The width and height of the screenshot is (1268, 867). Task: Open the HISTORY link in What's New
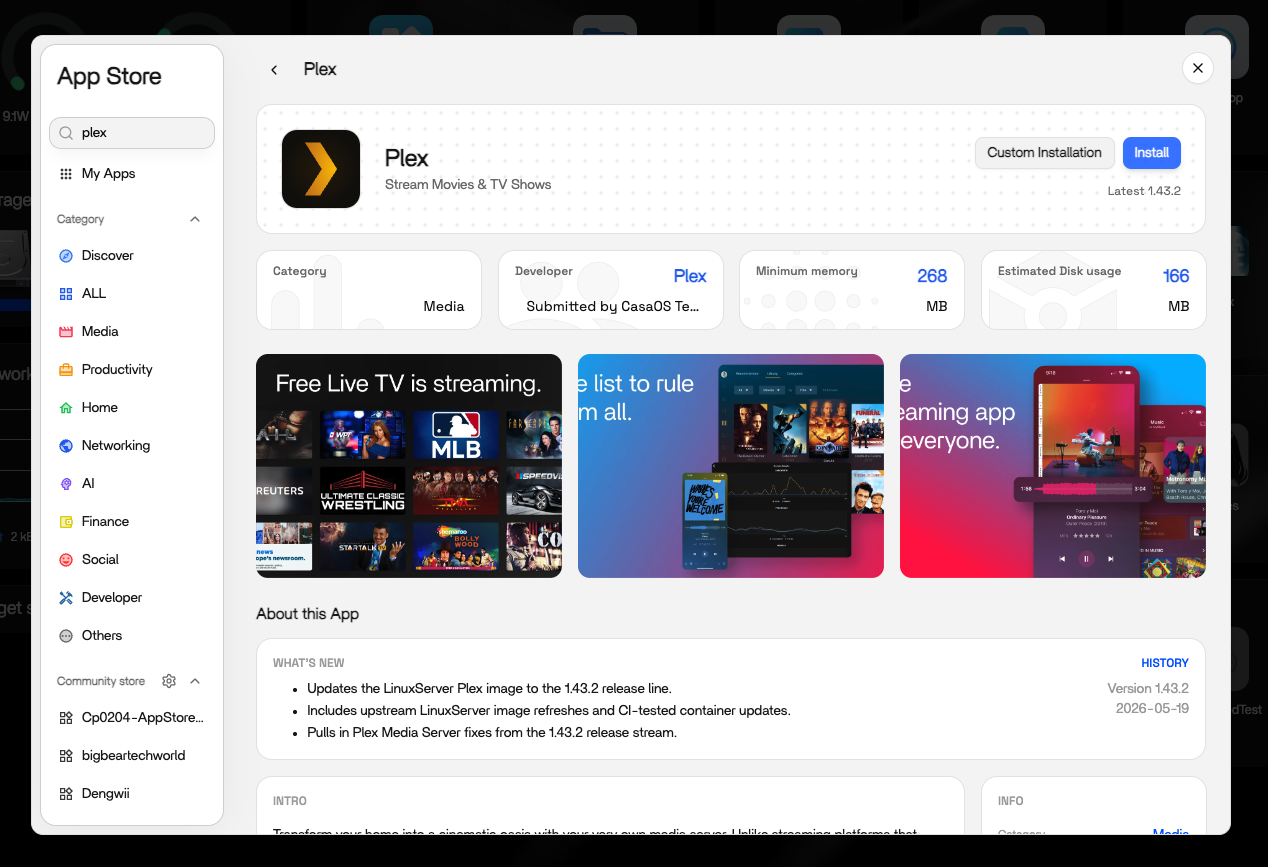(1165, 663)
